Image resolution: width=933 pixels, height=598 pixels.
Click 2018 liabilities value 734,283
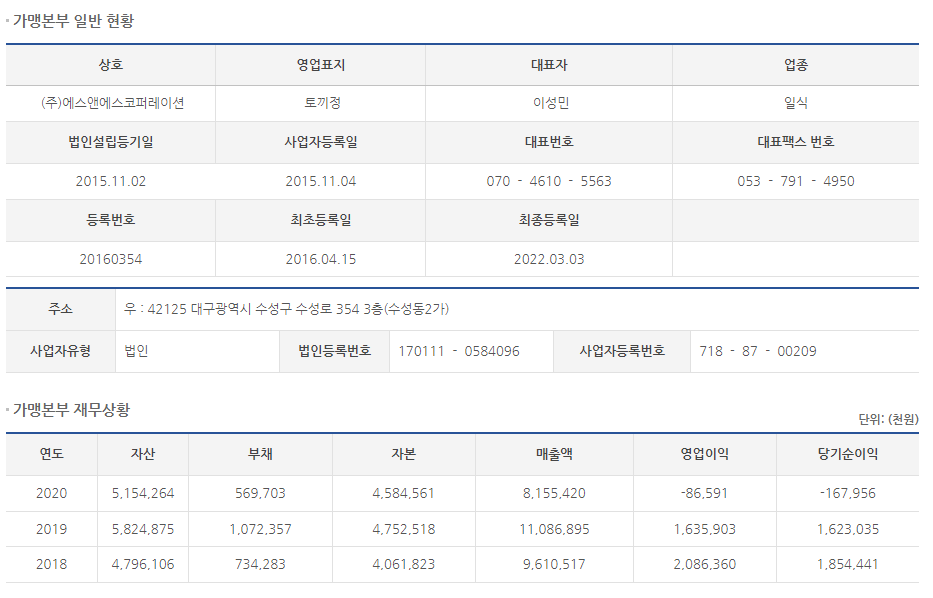(260, 564)
